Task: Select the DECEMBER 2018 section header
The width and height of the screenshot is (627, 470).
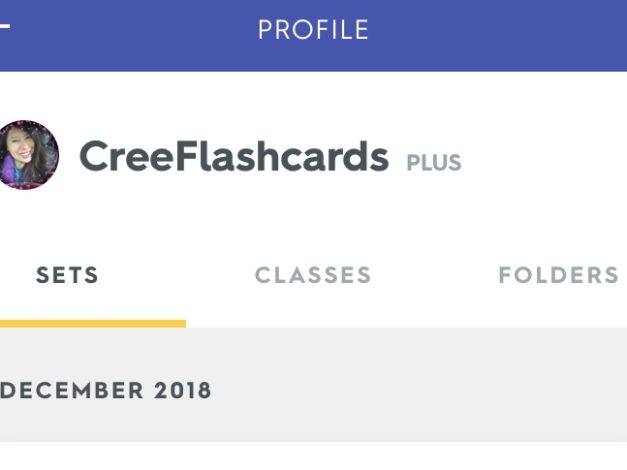Action: pyautogui.click(x=106, y=390)
